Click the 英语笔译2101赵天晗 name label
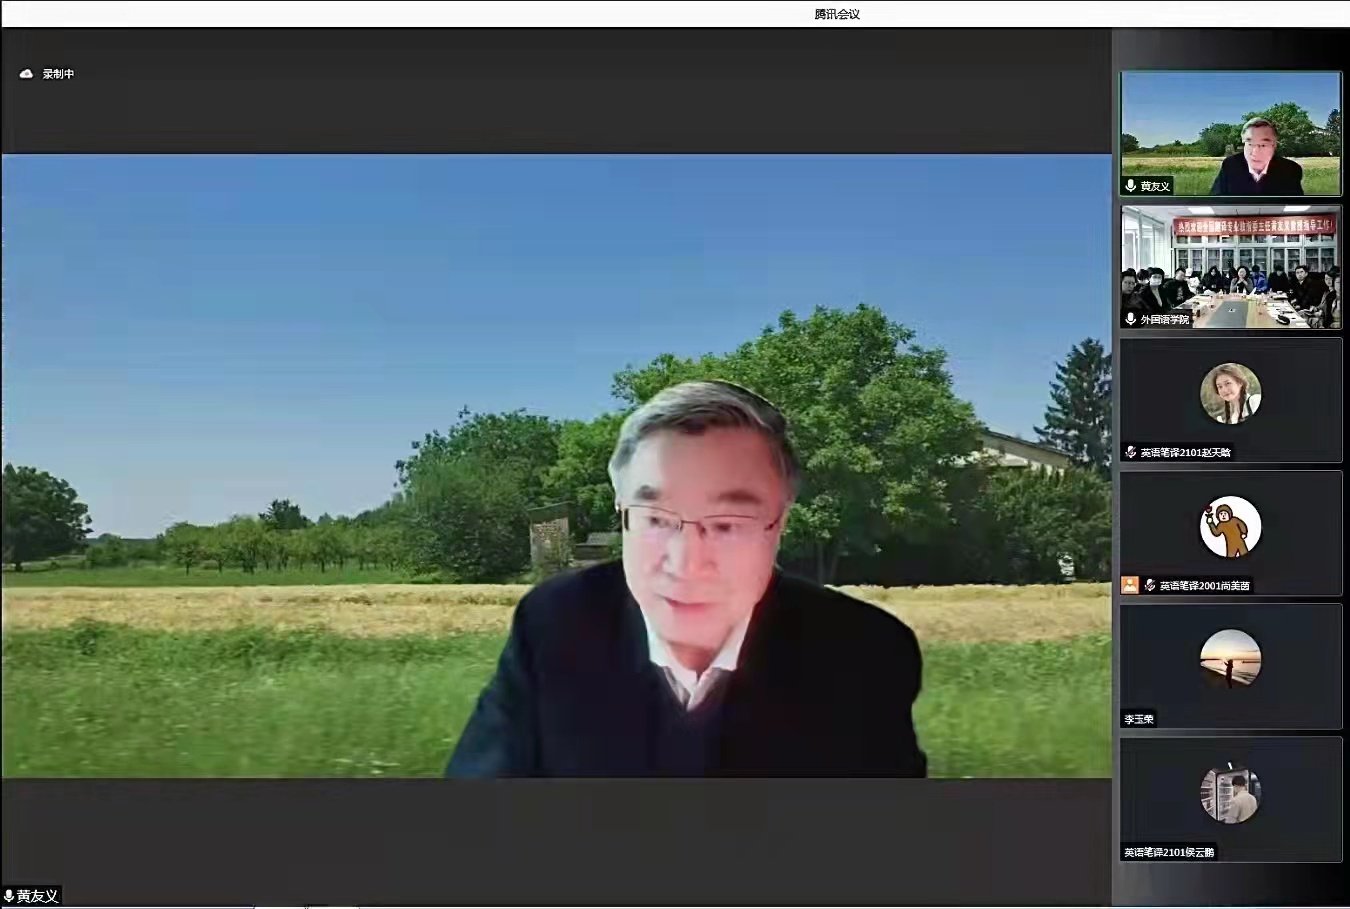 [1185, 453]
